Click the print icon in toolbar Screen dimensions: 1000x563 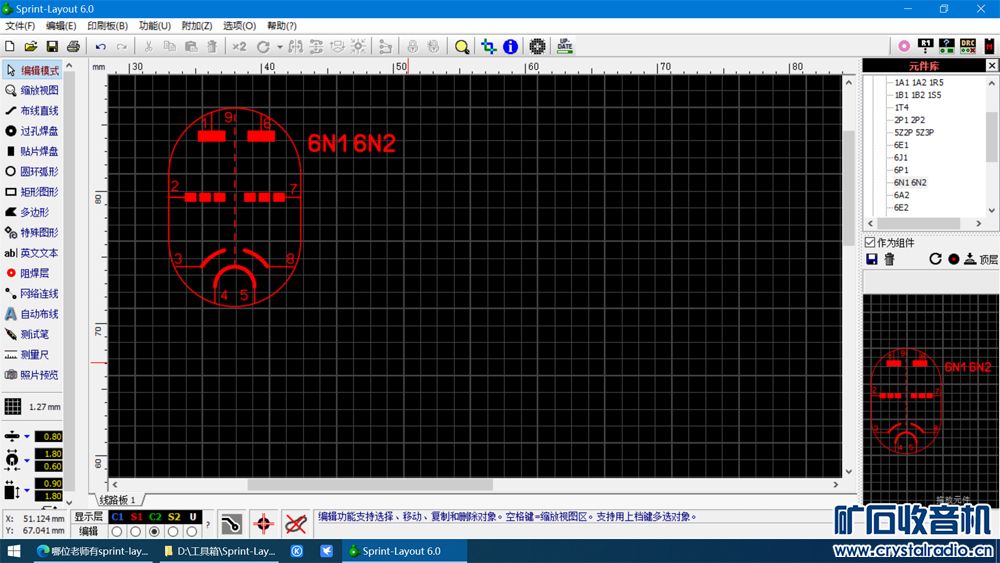tap(73, 47)
